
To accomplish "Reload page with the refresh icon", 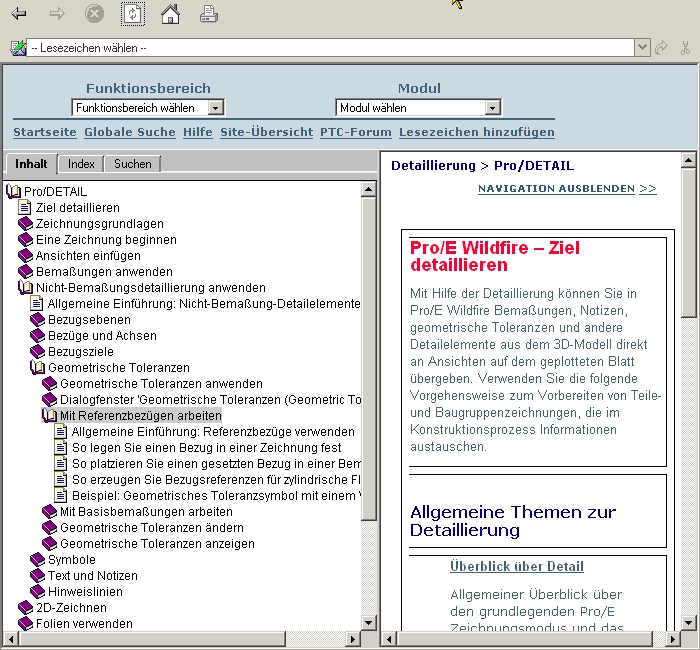I will coord(133,14).
